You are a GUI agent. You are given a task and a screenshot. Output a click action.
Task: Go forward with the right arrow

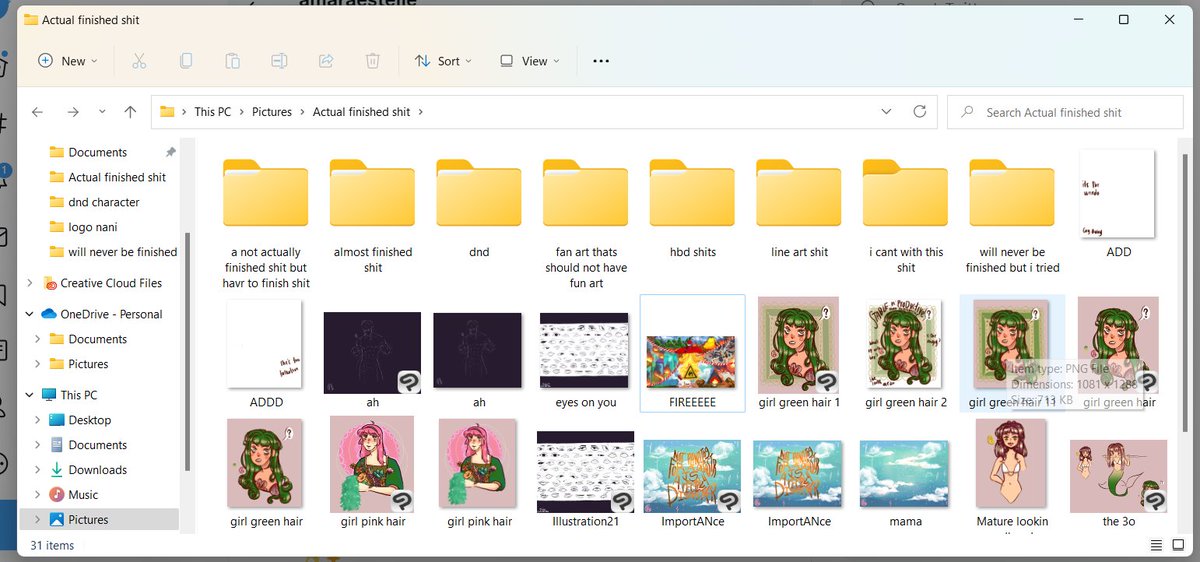coord(72,112)
